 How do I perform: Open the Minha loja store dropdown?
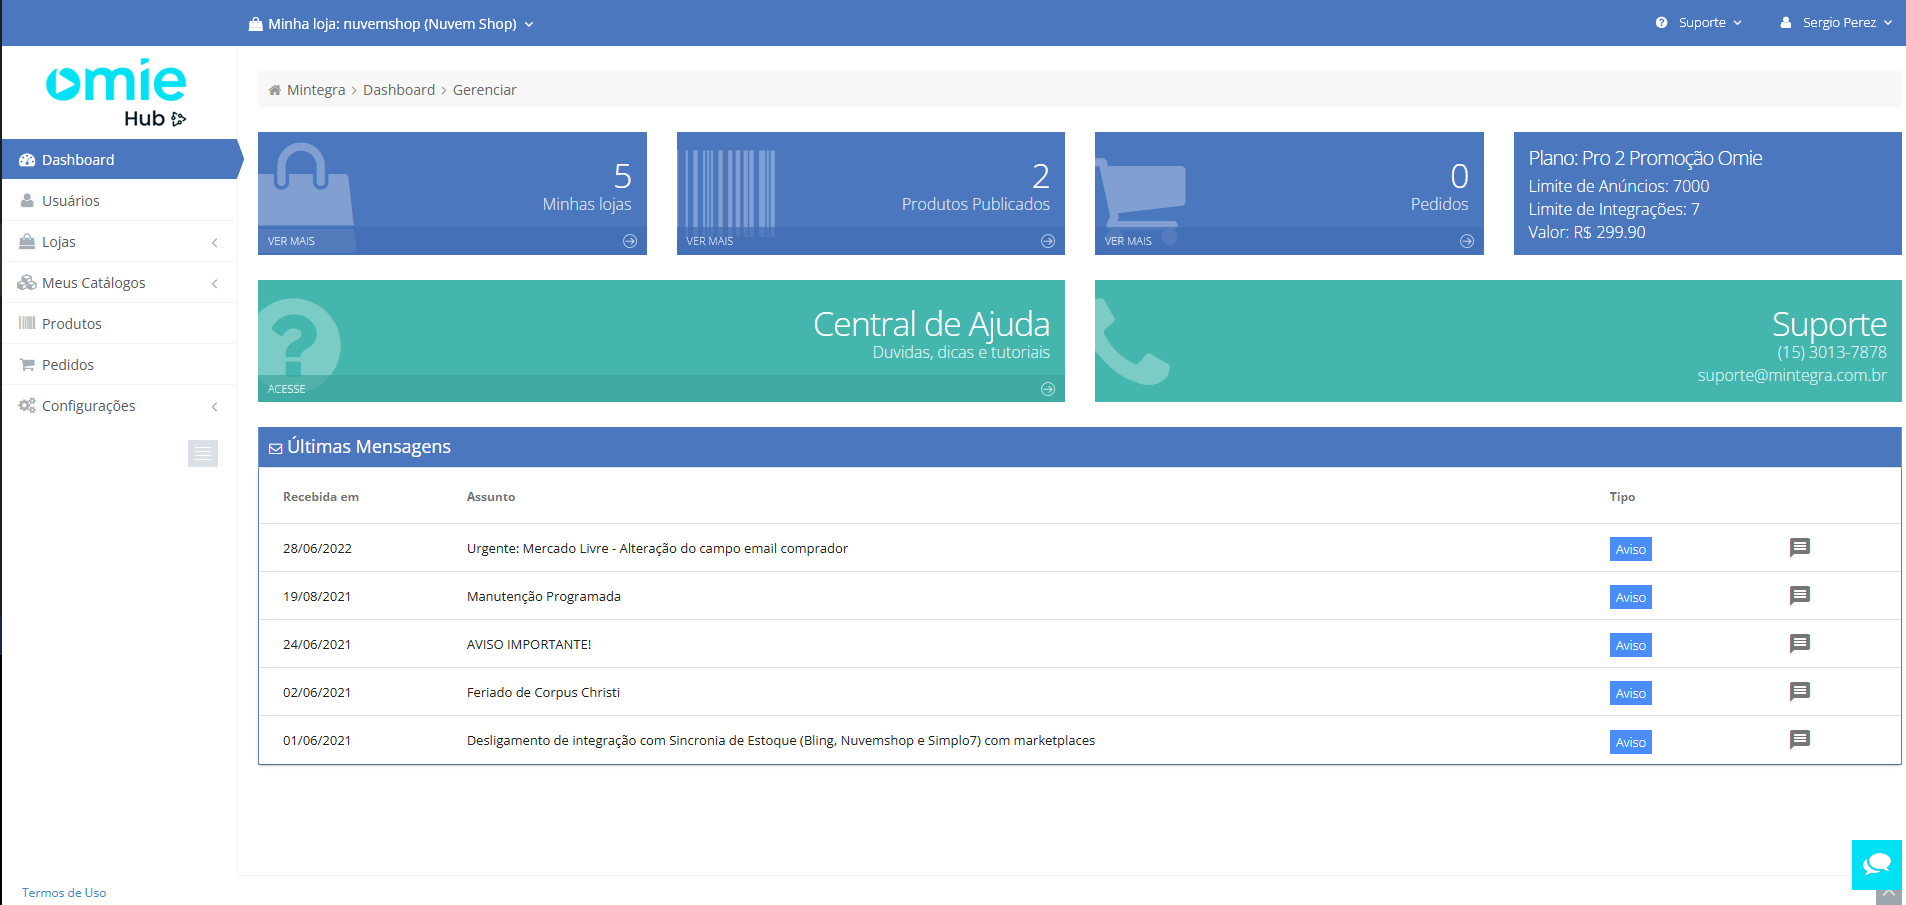pos(392,24)
